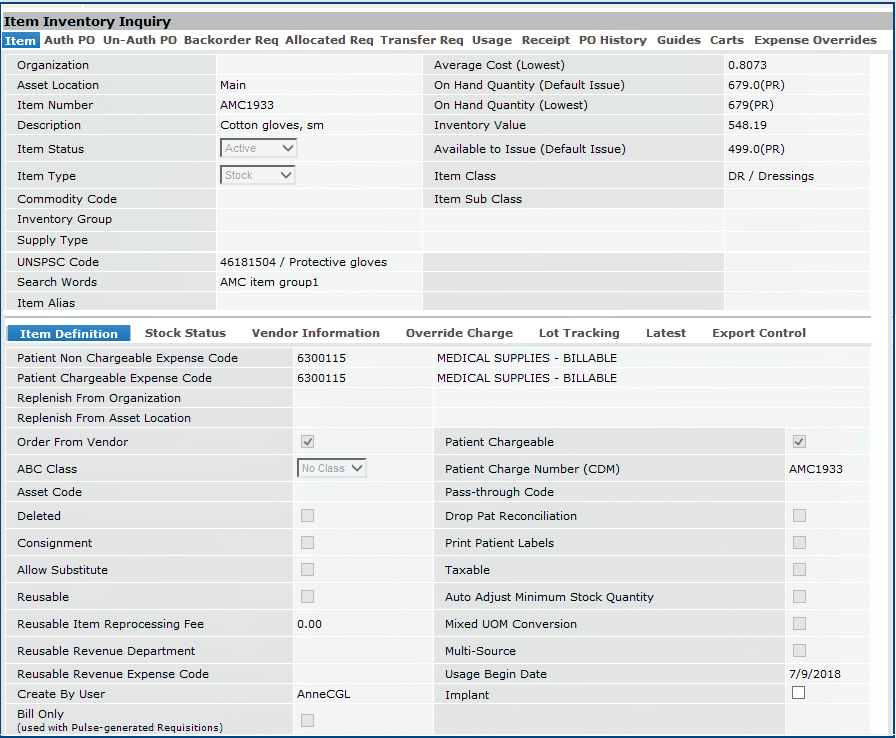Switch to Vendor Information sub-tab

pos(315,333)
